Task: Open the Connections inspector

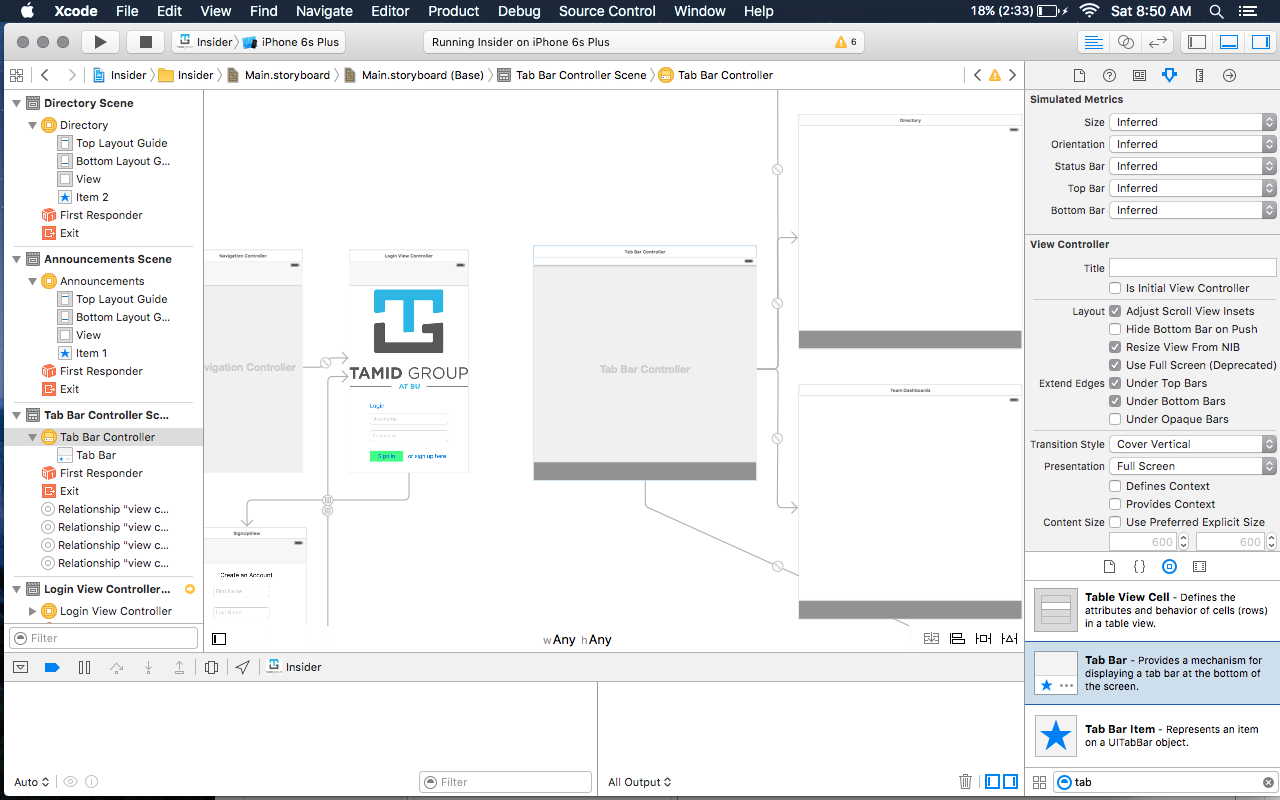Action: [x=1229, y=75]
